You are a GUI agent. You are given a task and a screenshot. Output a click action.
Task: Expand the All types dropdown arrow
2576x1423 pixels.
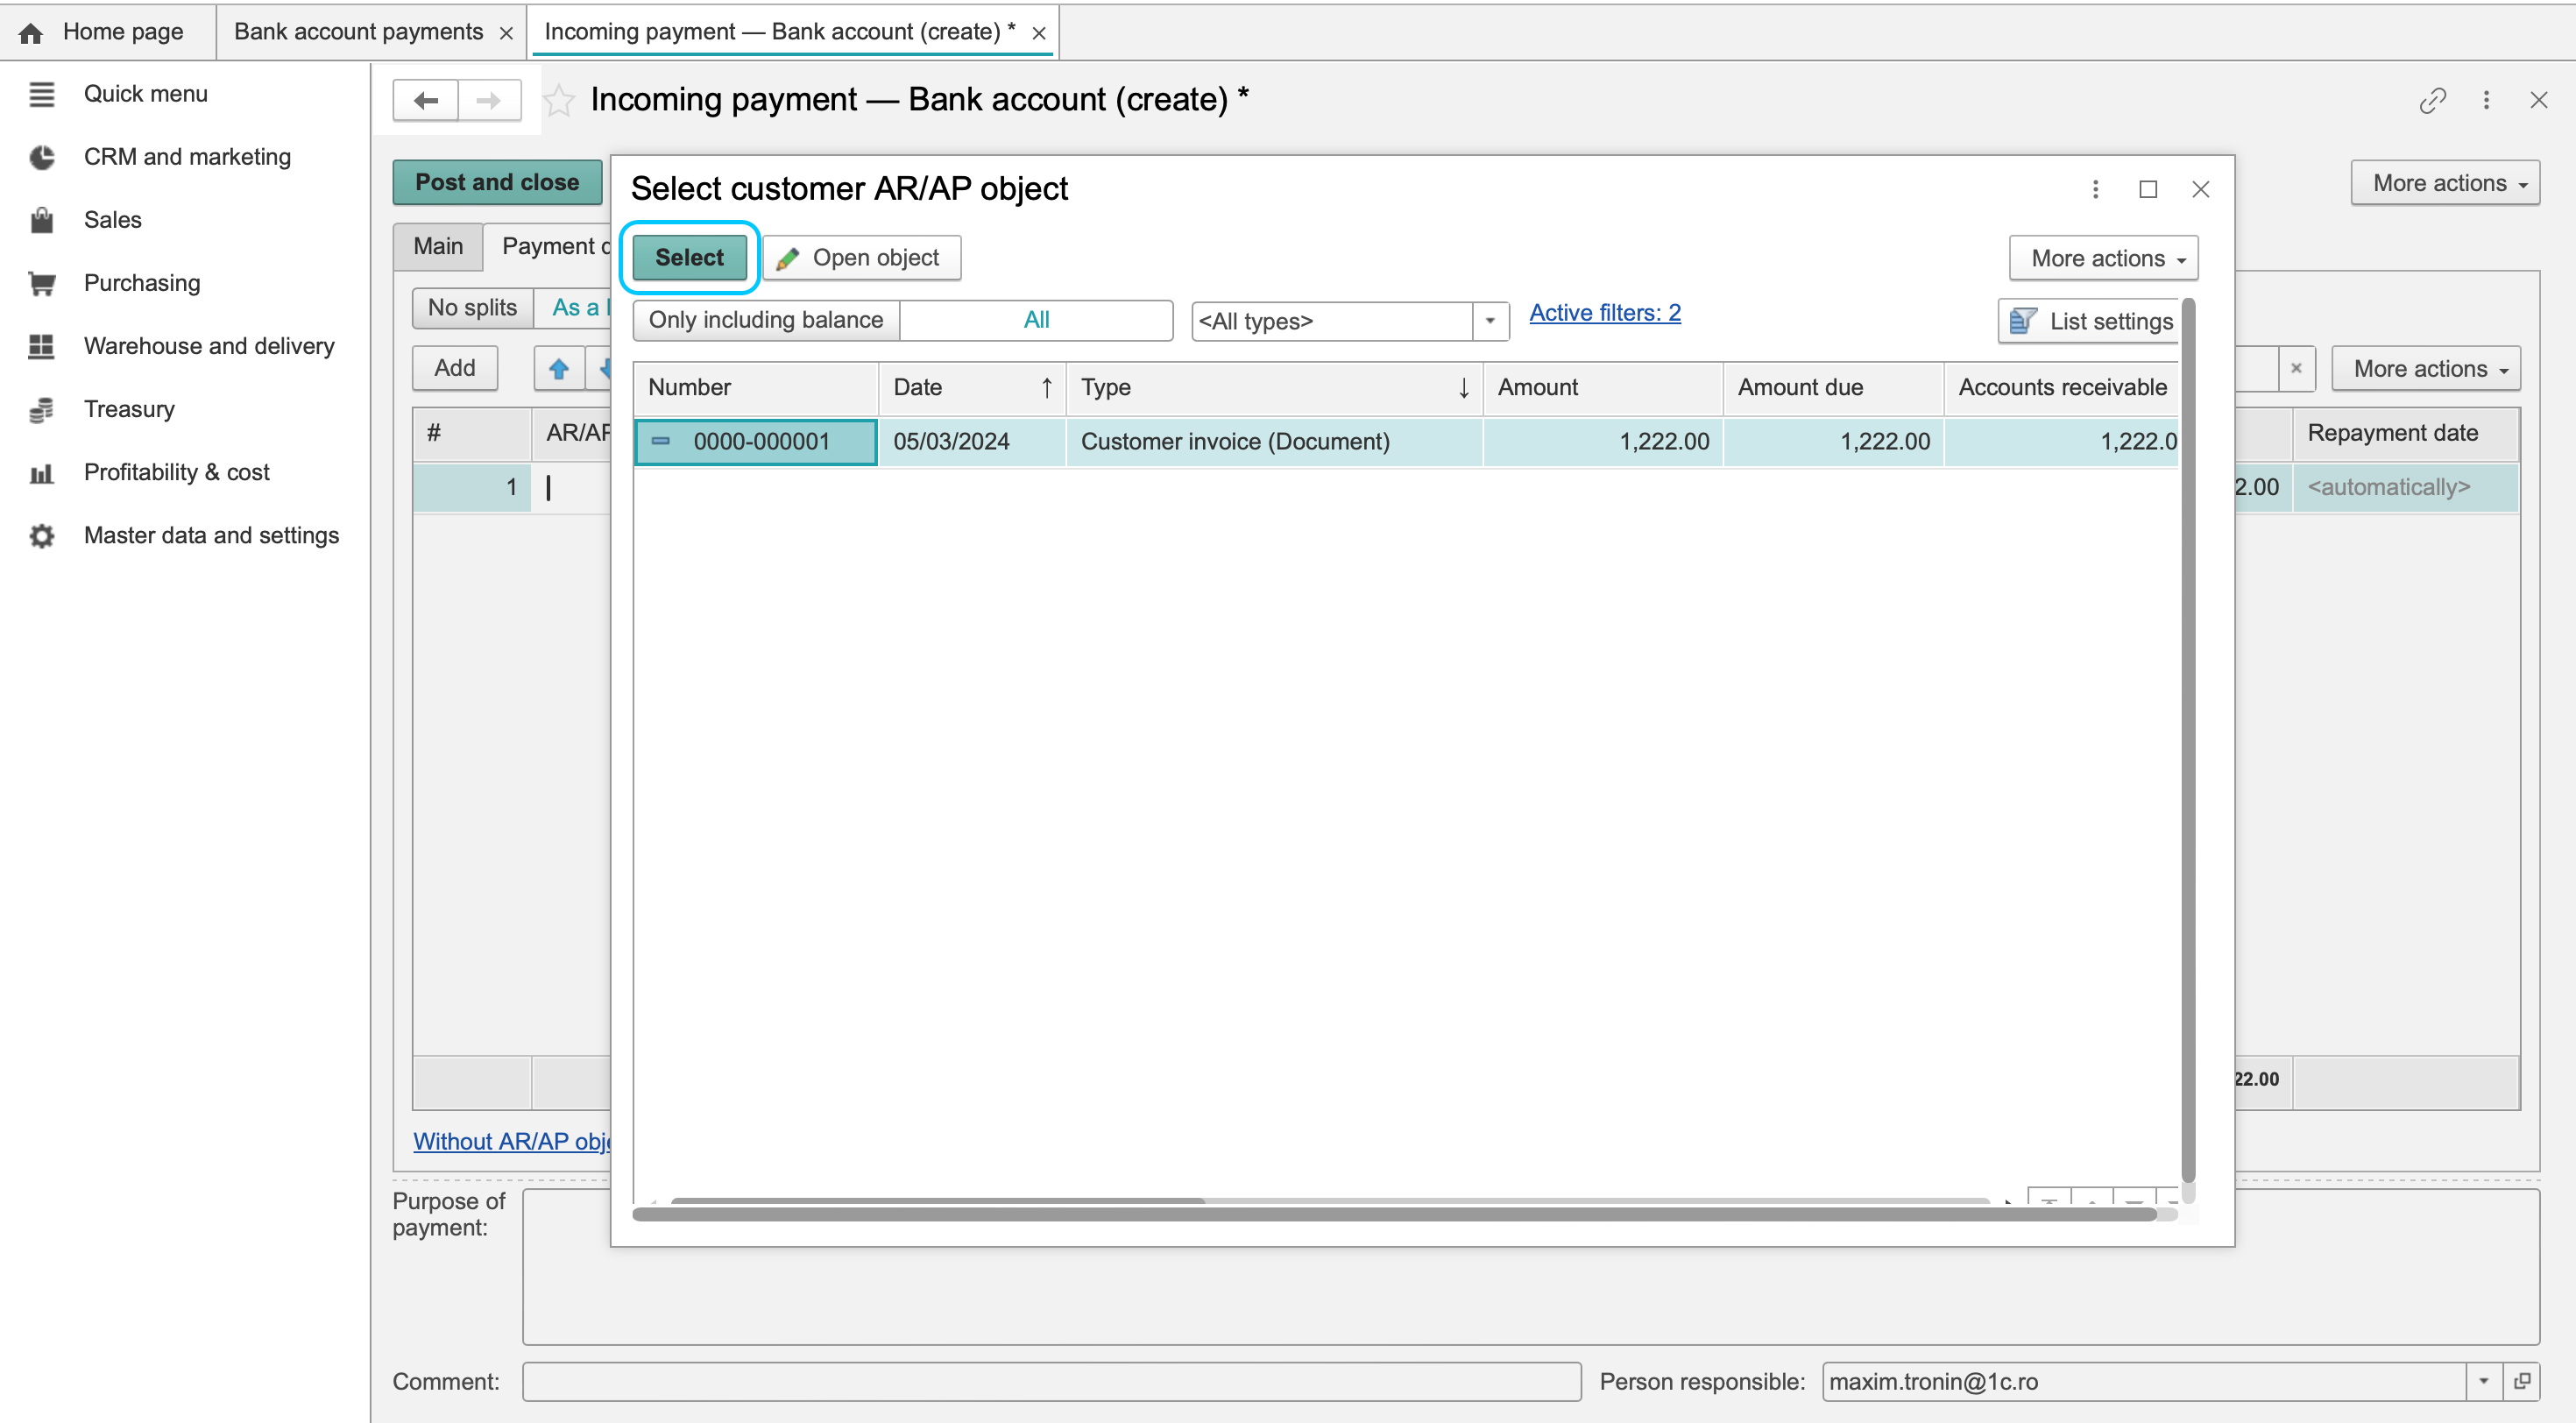tap(1490, 321)
